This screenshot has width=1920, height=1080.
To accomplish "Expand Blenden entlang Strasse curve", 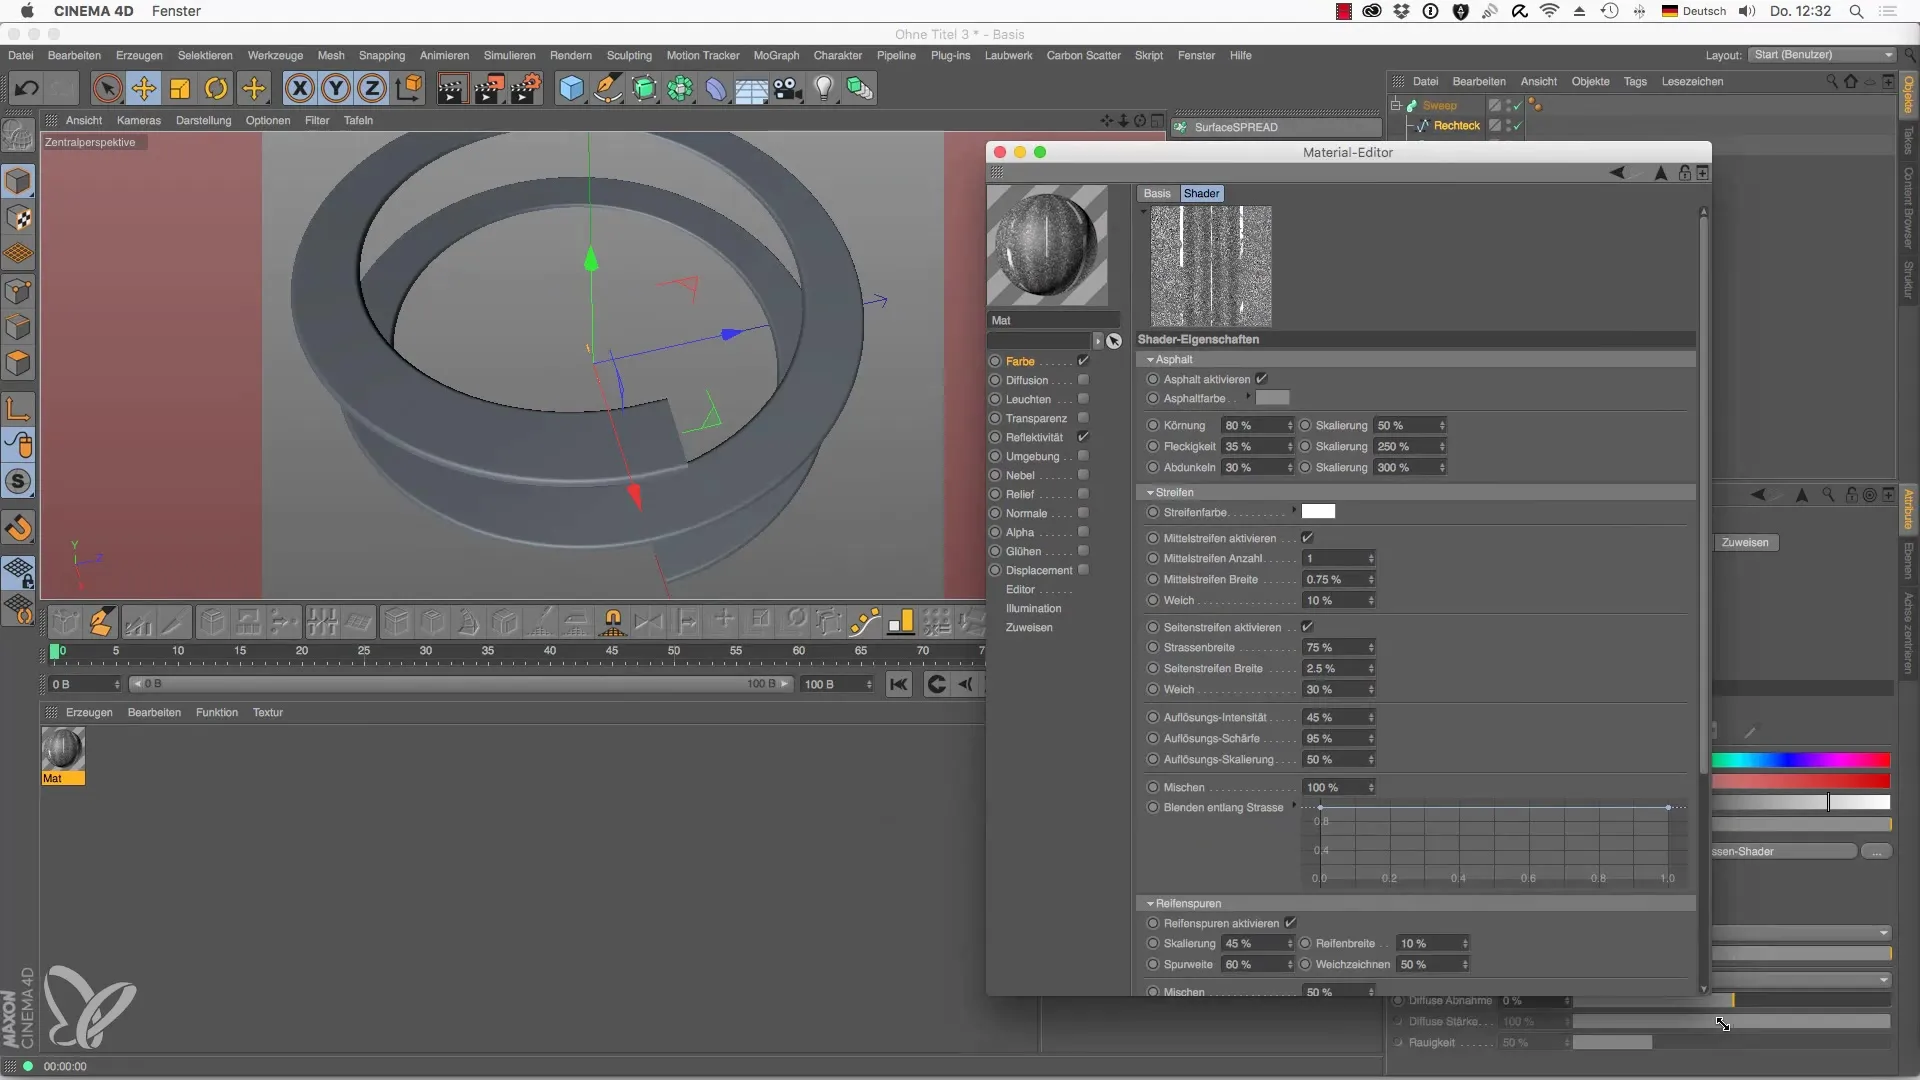I will (x=1294, y=806).
